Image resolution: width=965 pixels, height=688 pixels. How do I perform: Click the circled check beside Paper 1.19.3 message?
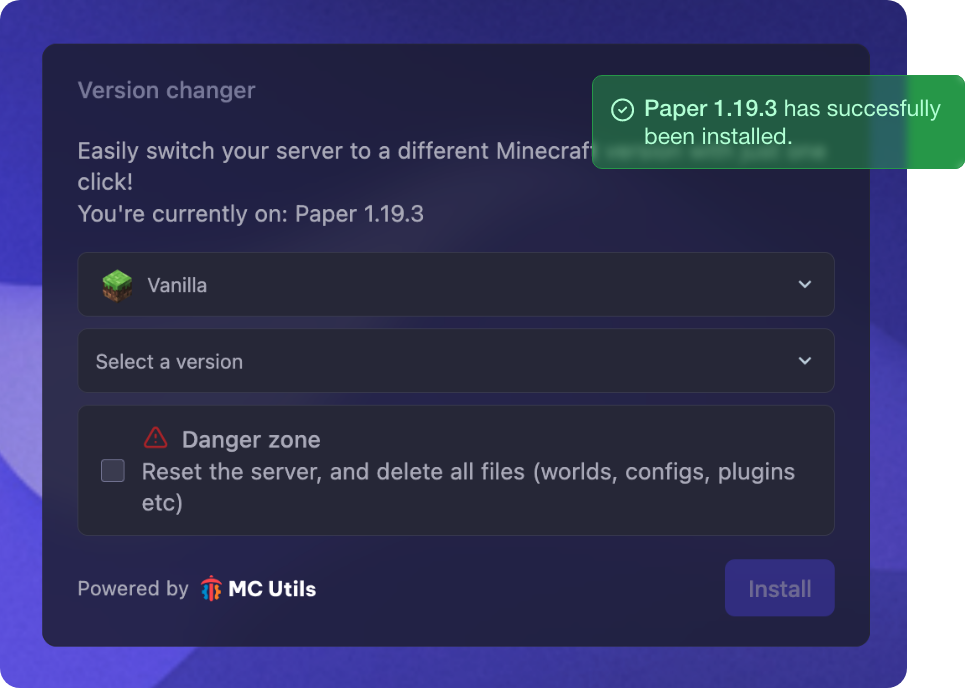(624, 109)
